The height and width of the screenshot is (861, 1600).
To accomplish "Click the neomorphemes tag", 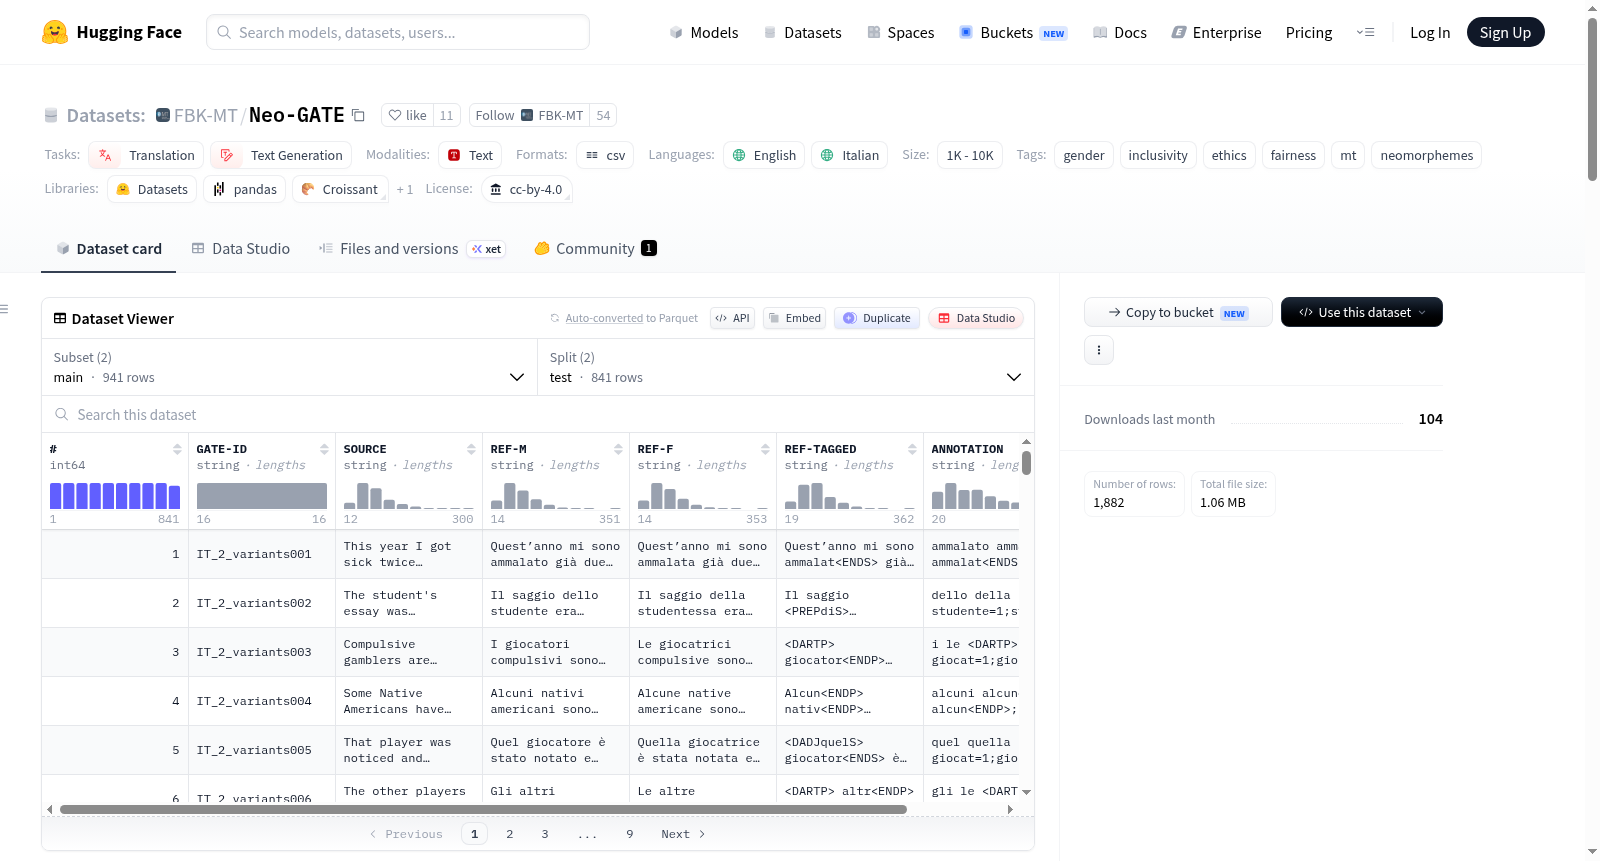I will (1426, 155).
